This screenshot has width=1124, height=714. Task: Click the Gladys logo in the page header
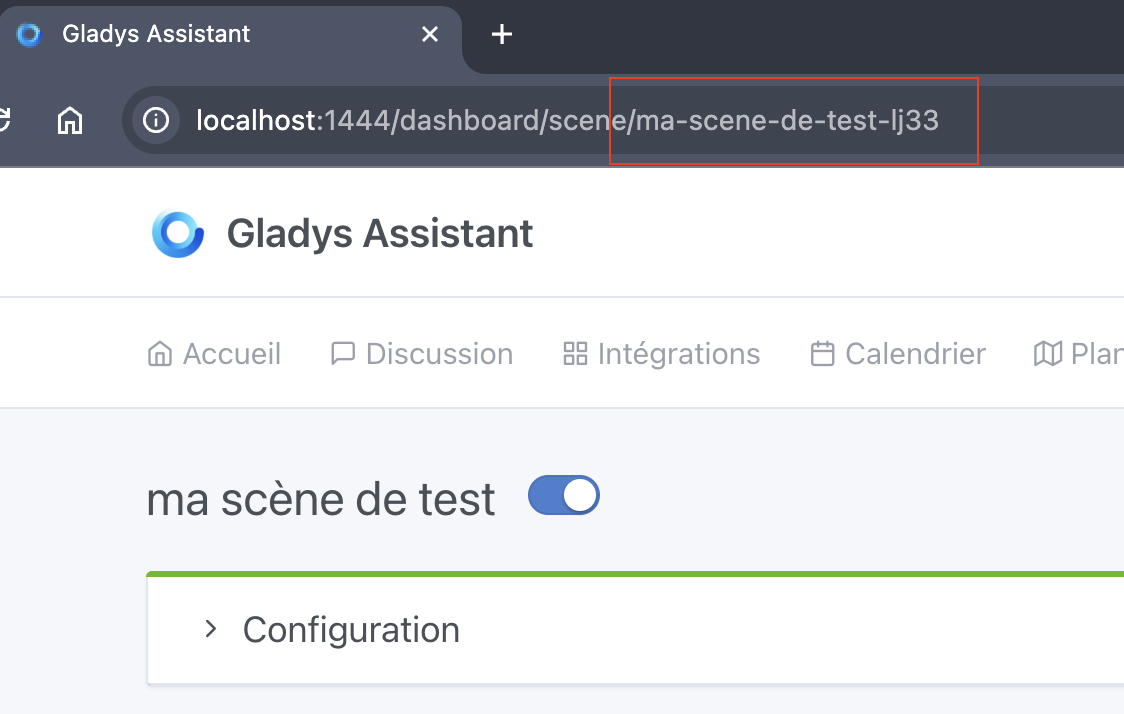pyautogui.click(x=178, y=234)
